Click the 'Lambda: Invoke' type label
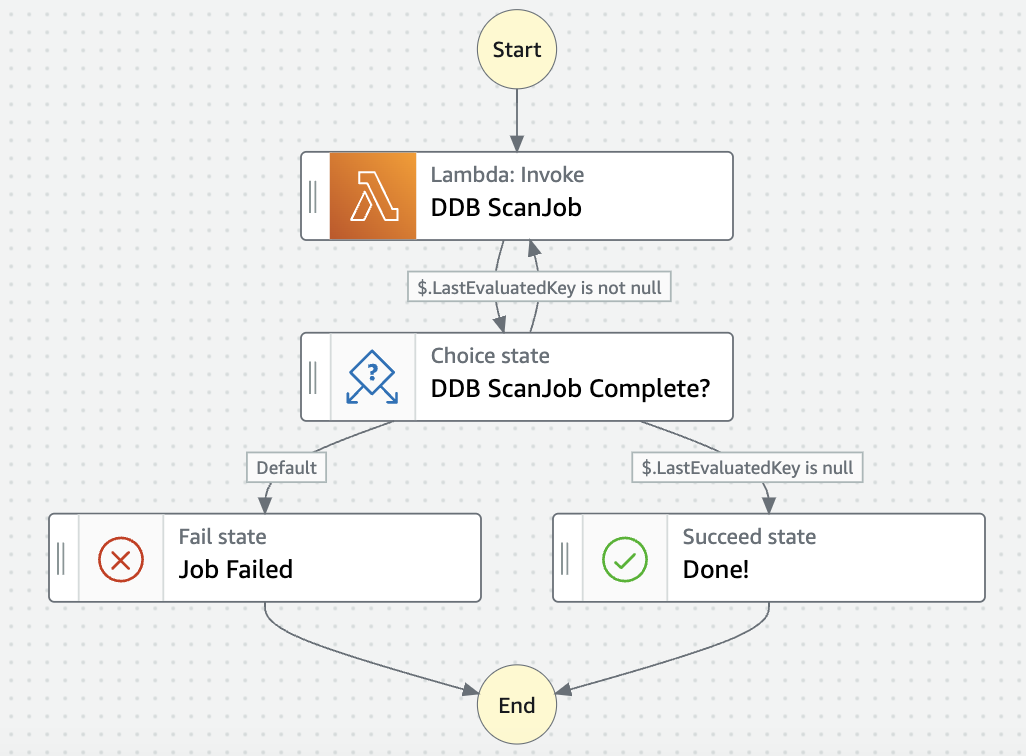 click(x=507, y=175)
